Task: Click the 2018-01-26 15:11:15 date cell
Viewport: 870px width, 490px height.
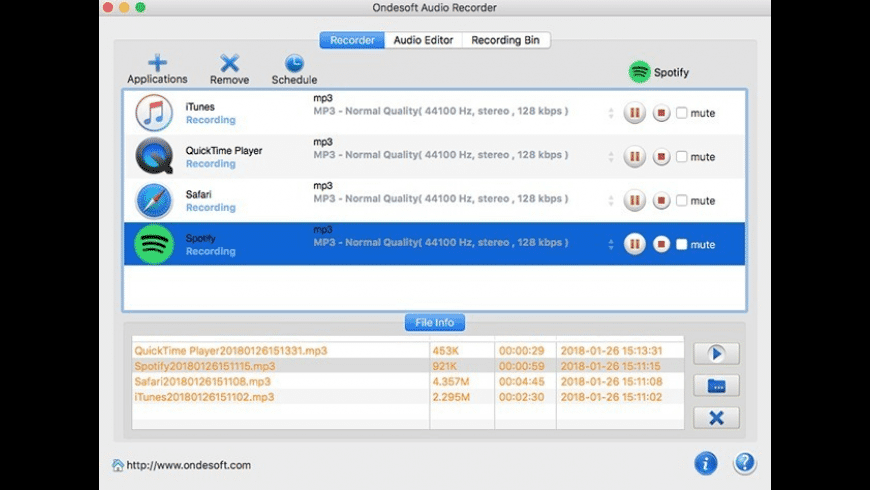Action: click(611, 366)
